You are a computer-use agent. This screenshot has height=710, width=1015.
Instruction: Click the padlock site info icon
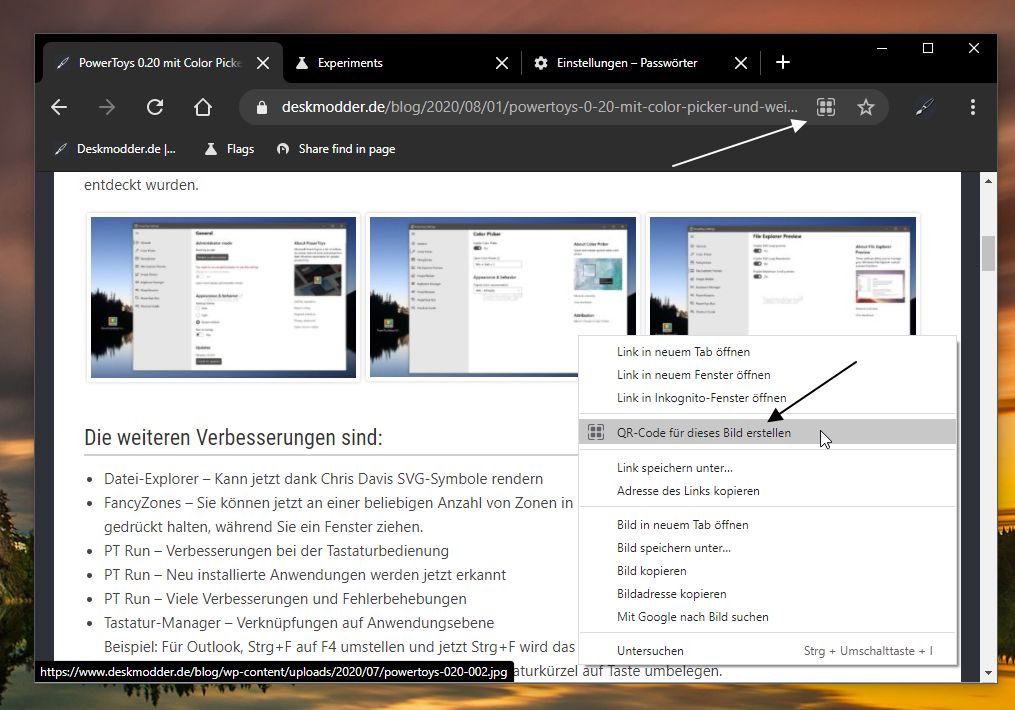(262, 107)
